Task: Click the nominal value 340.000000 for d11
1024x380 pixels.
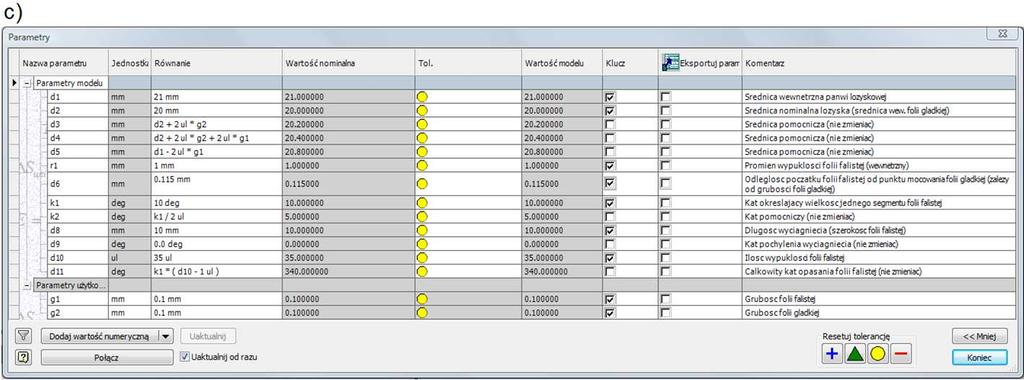Action: tap(348, 271)
